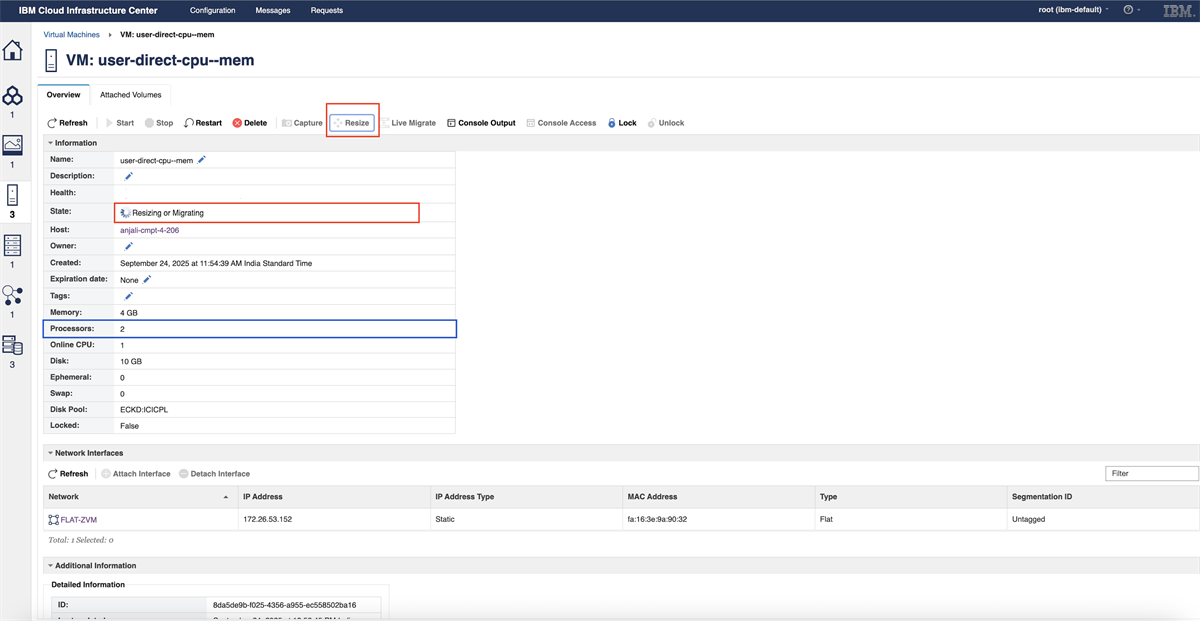
Task: Open the FLAT-ZVM network link
Action: pyautogui.click(x=80, y=520)
